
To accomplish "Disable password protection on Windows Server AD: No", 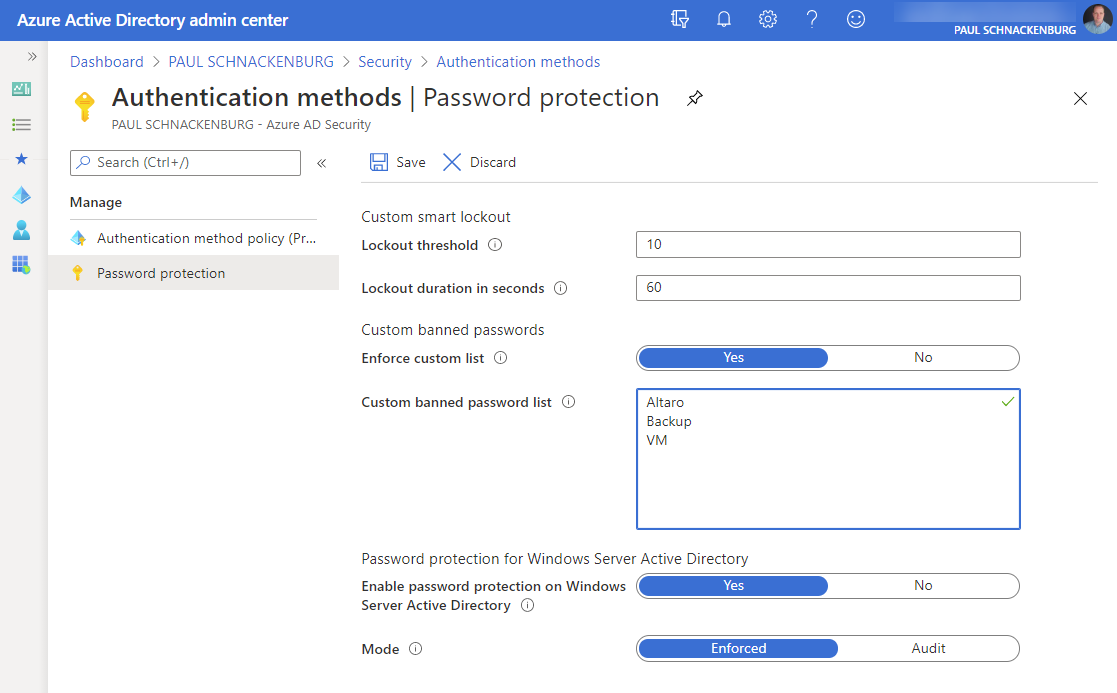I will 923,585.
